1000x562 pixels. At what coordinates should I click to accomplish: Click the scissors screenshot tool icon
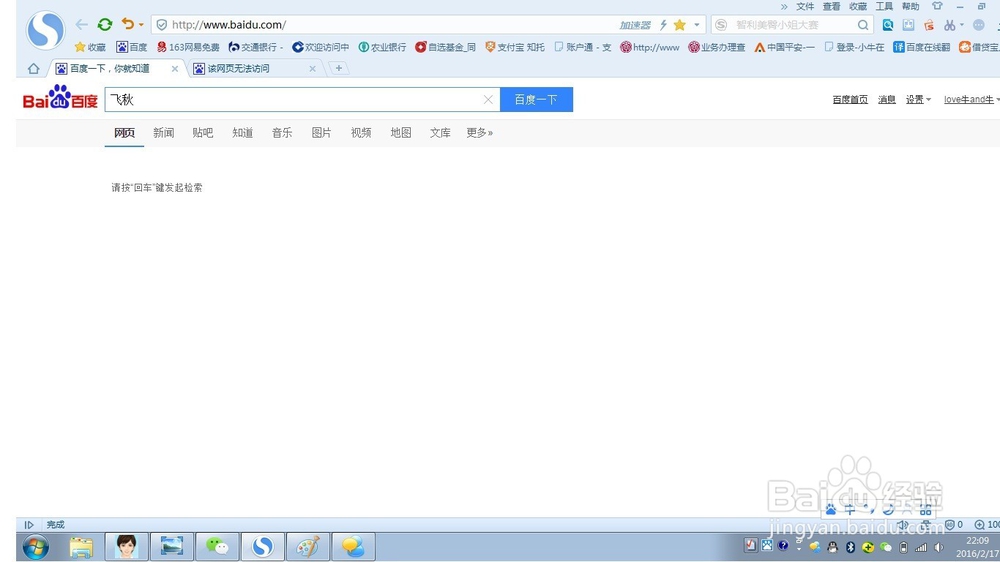click(950, 25)
